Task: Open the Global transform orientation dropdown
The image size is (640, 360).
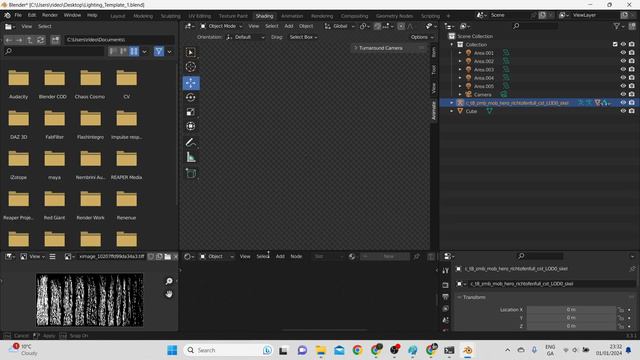Action: click(x=340, y=26)
